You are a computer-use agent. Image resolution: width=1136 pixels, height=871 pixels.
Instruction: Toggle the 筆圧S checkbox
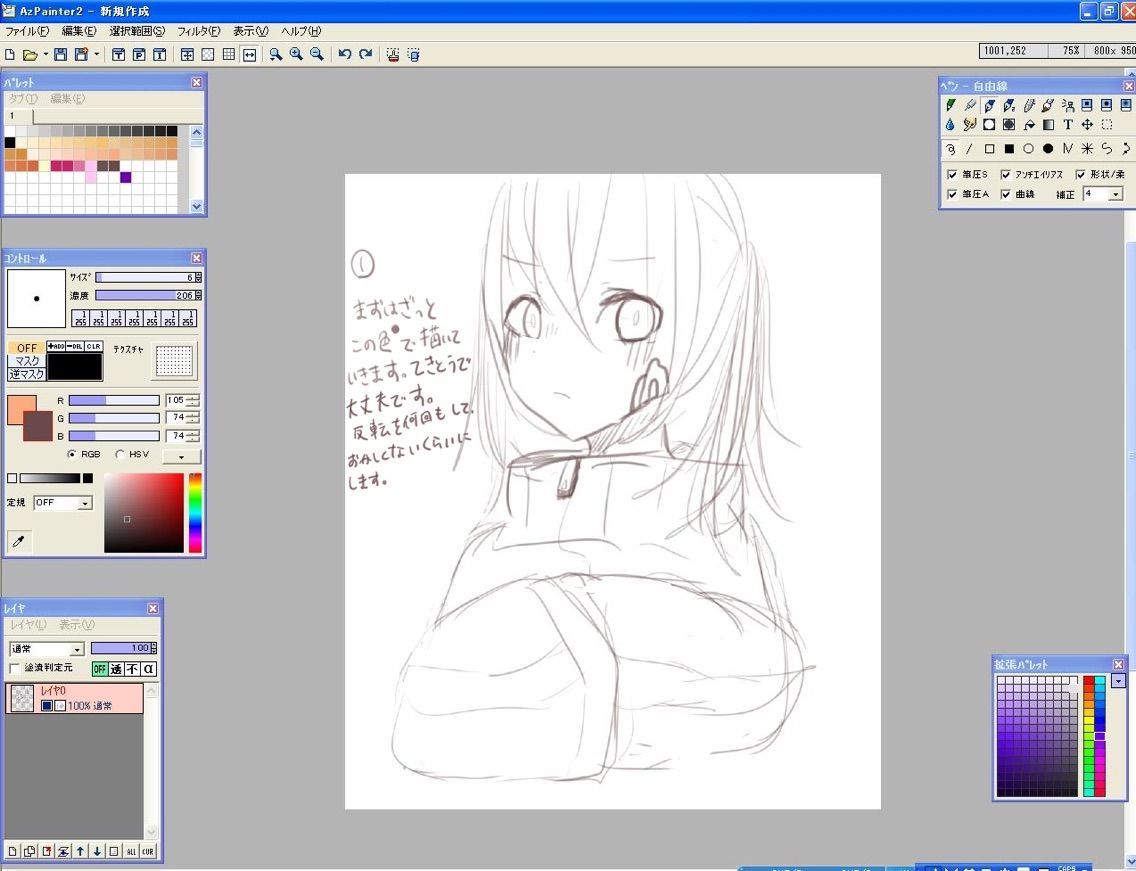[x=953, y=175]
